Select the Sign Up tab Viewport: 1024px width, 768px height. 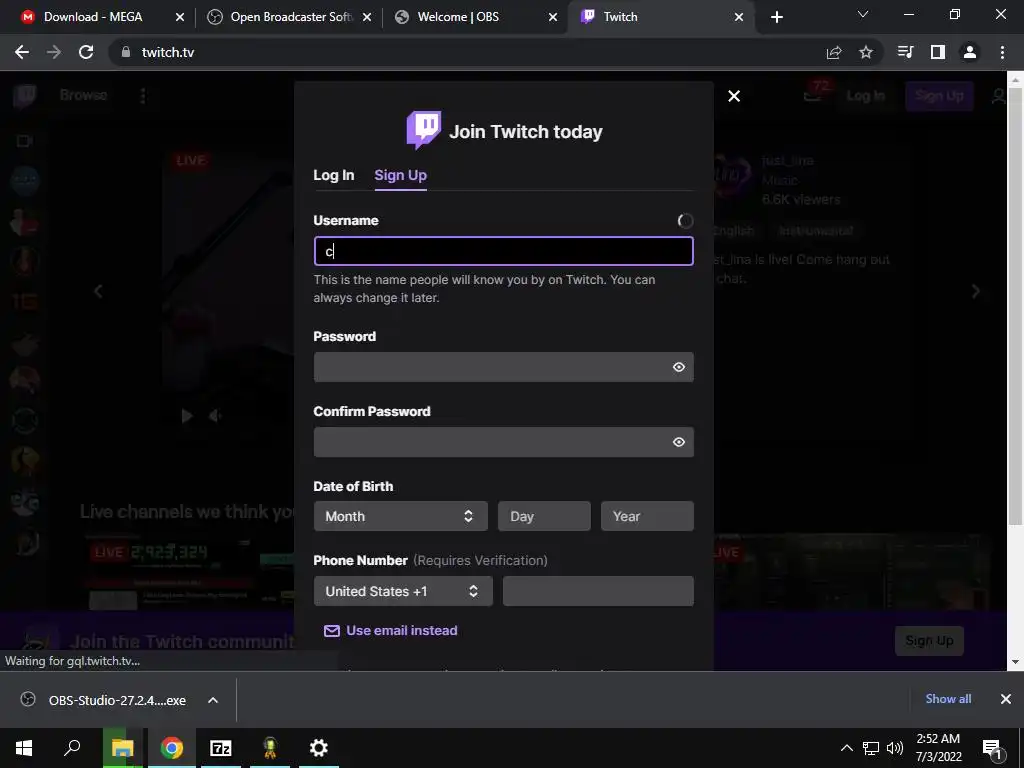click(400, 175)
